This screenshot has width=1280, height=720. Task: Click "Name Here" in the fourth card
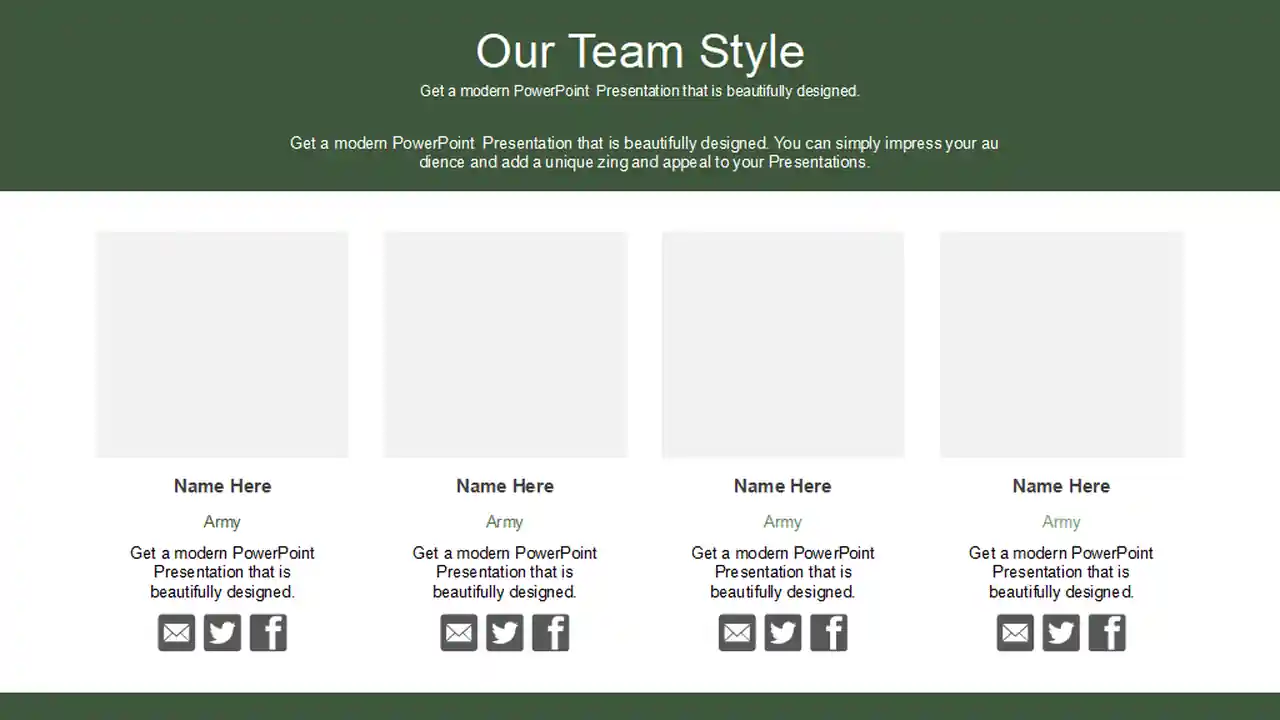click(x=1061, y=486)
